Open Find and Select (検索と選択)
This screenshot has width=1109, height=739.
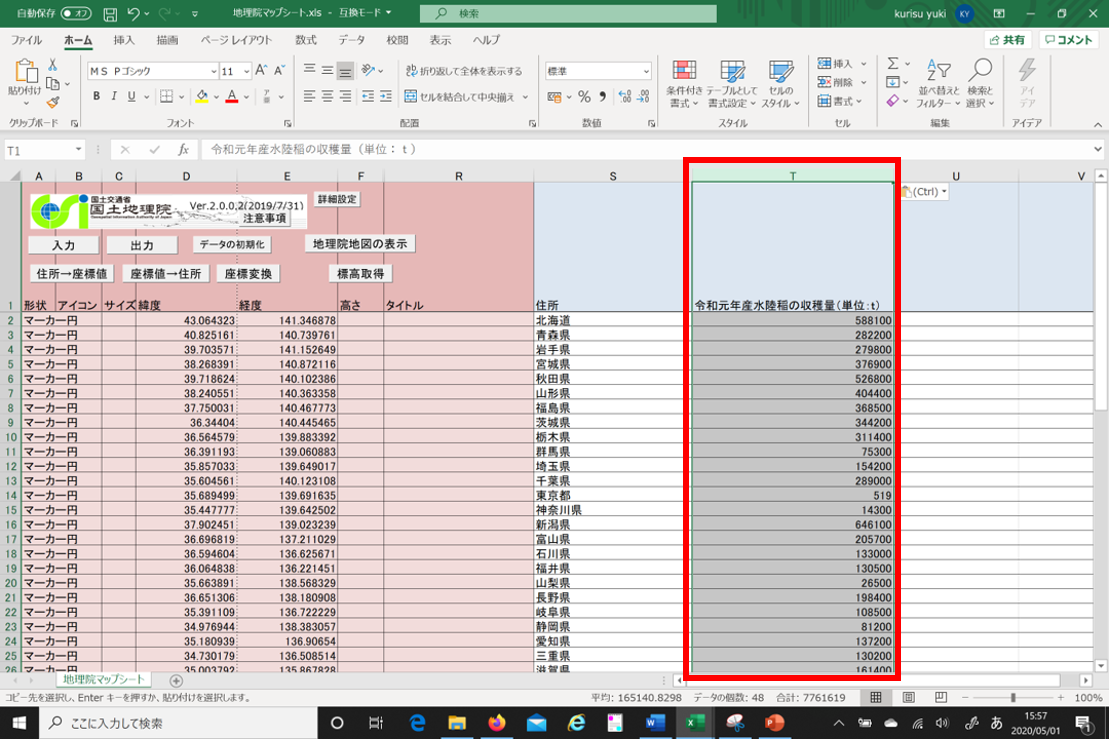pos(980,83)
